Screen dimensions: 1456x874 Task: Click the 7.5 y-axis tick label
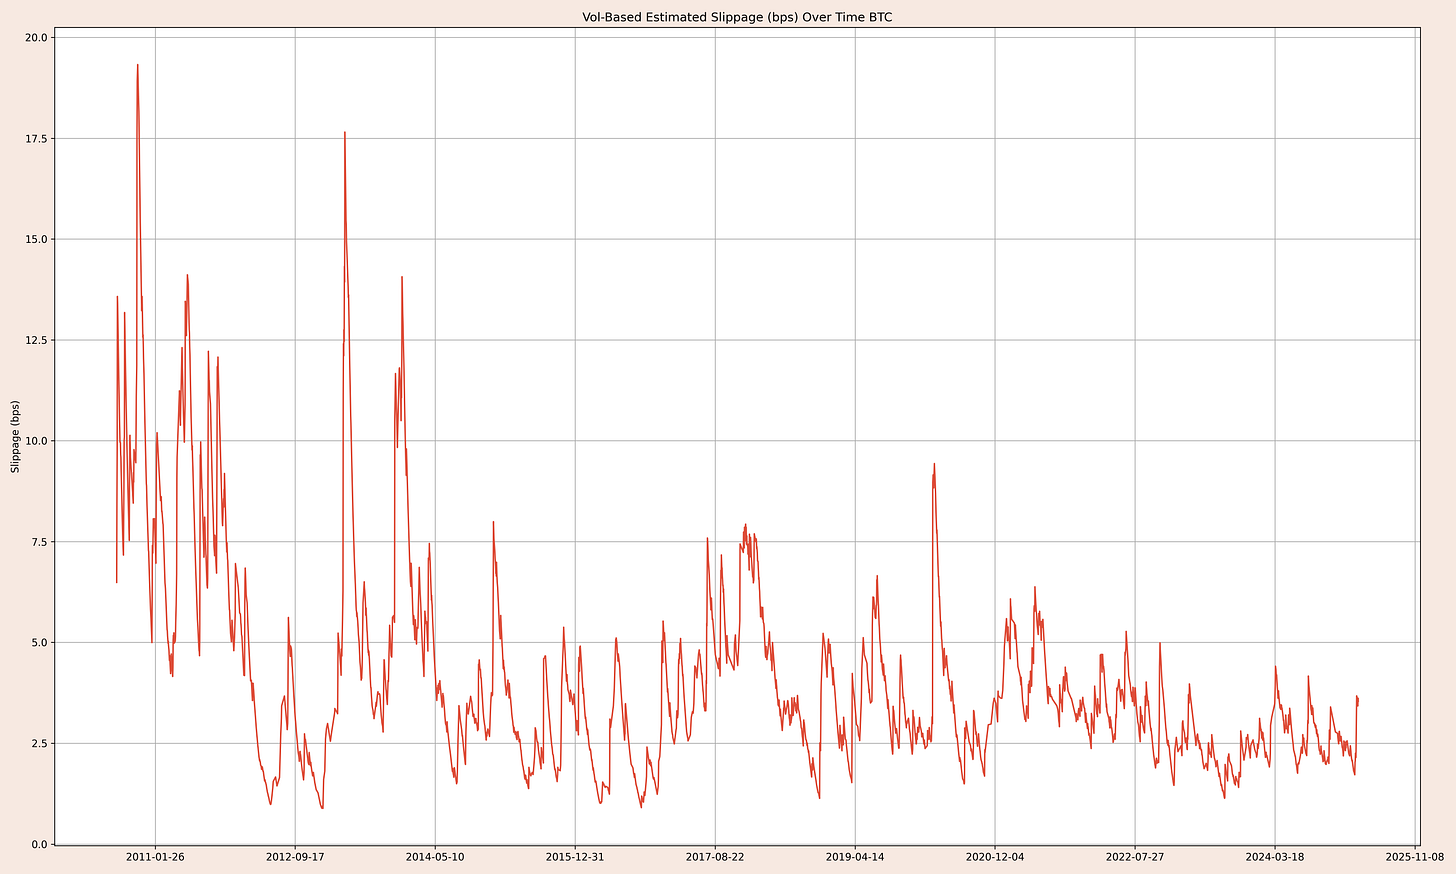[x=41, y=542]
